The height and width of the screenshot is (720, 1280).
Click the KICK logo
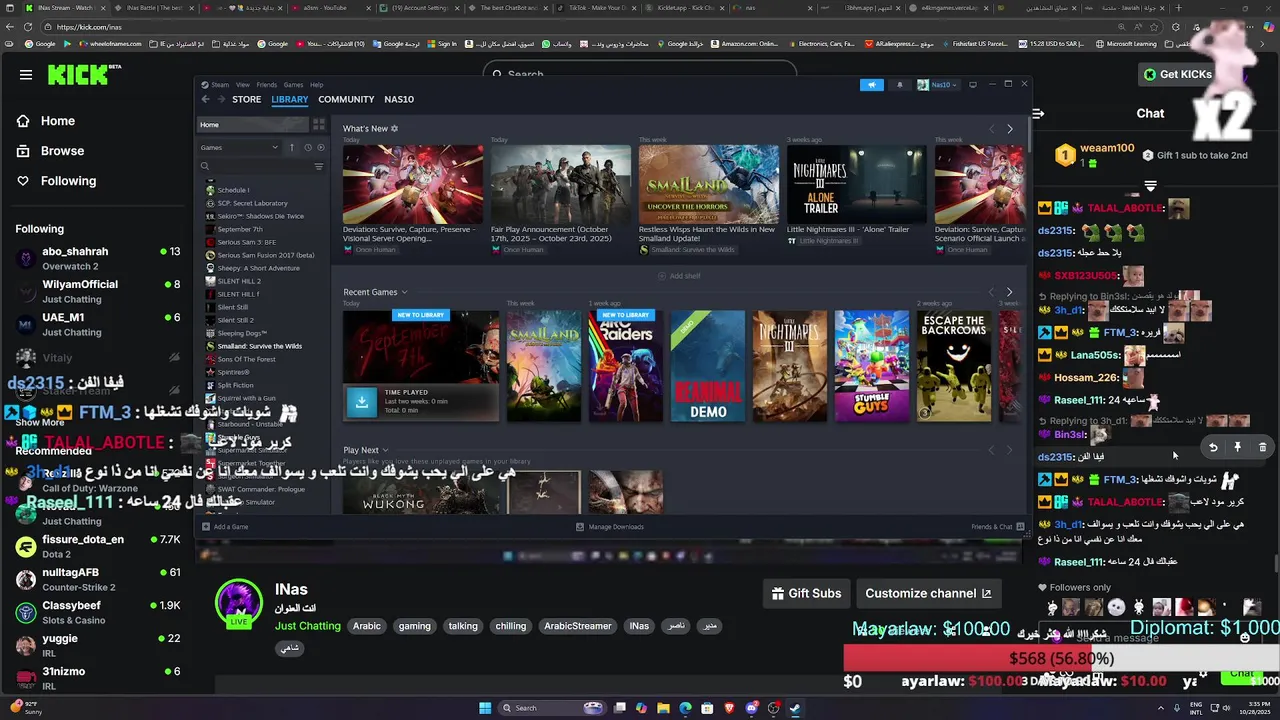(x=79, y=74)
